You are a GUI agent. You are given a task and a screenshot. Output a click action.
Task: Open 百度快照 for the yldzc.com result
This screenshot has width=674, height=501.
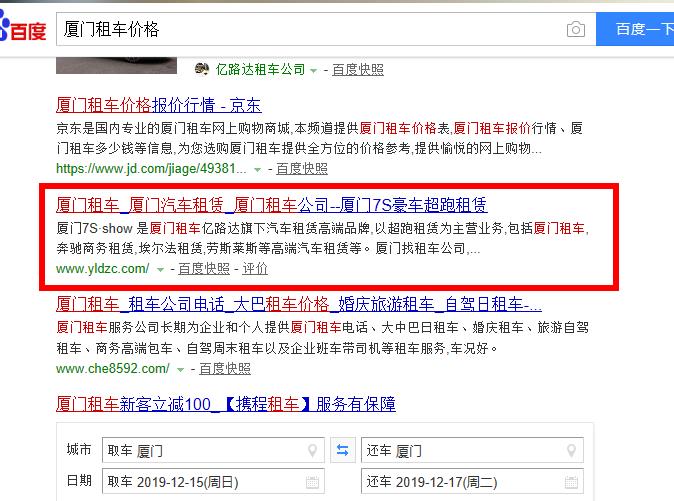point(204,269)
